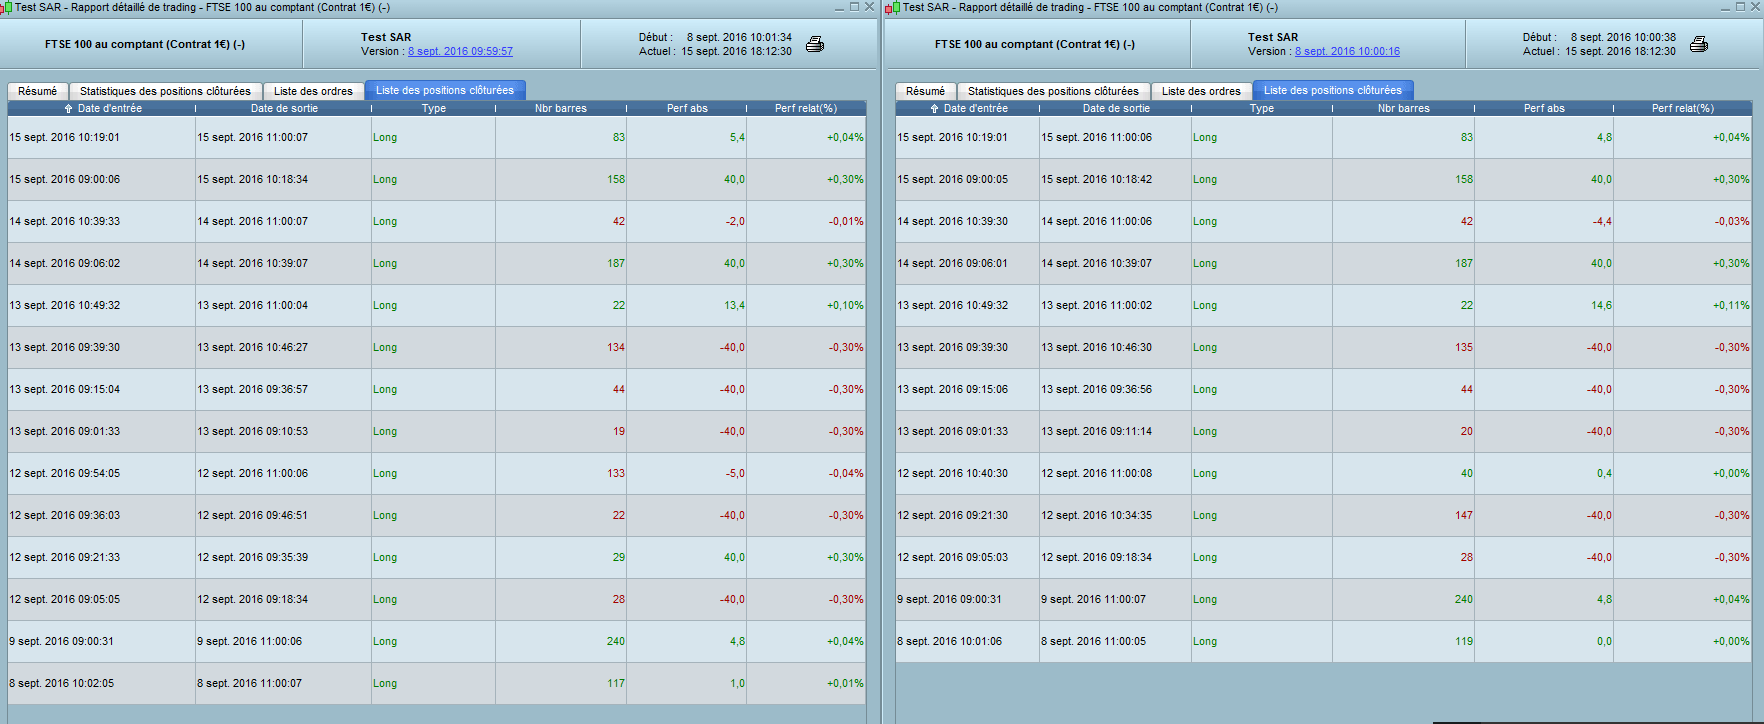Click exit date 13 sept. 2016 09:11:14
The width and height of the screenshot is (1764, 724).
1097,432
